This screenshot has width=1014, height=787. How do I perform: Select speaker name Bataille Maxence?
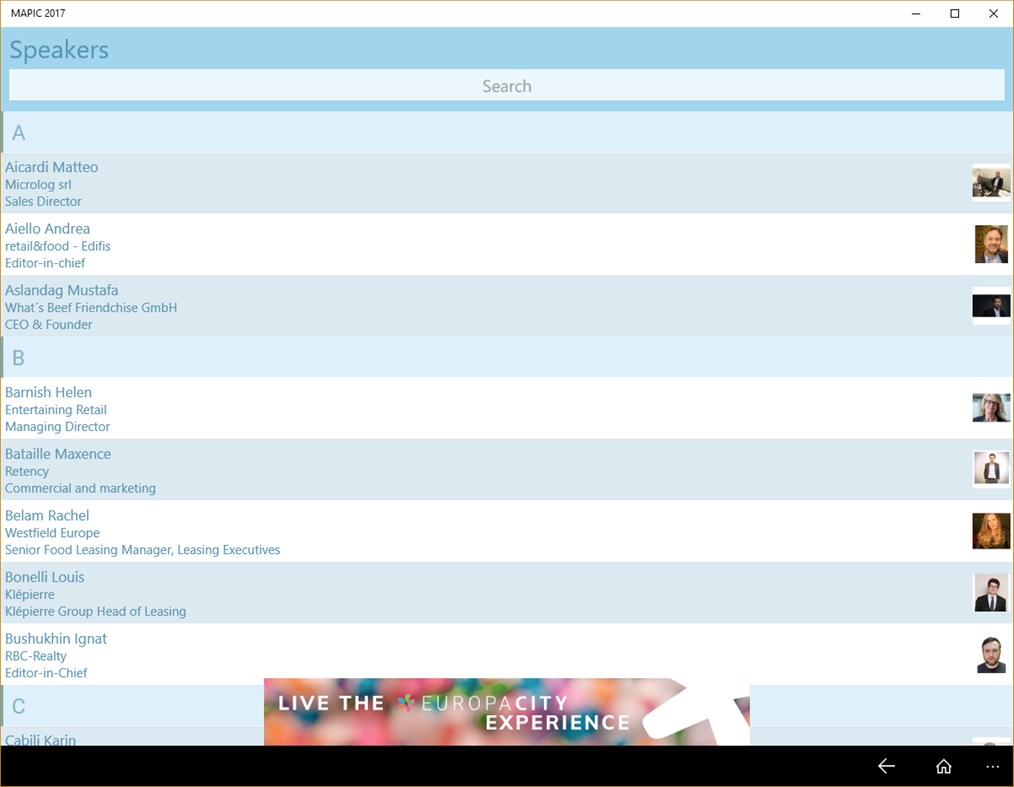pyautogui.click(x=58, y=454)
